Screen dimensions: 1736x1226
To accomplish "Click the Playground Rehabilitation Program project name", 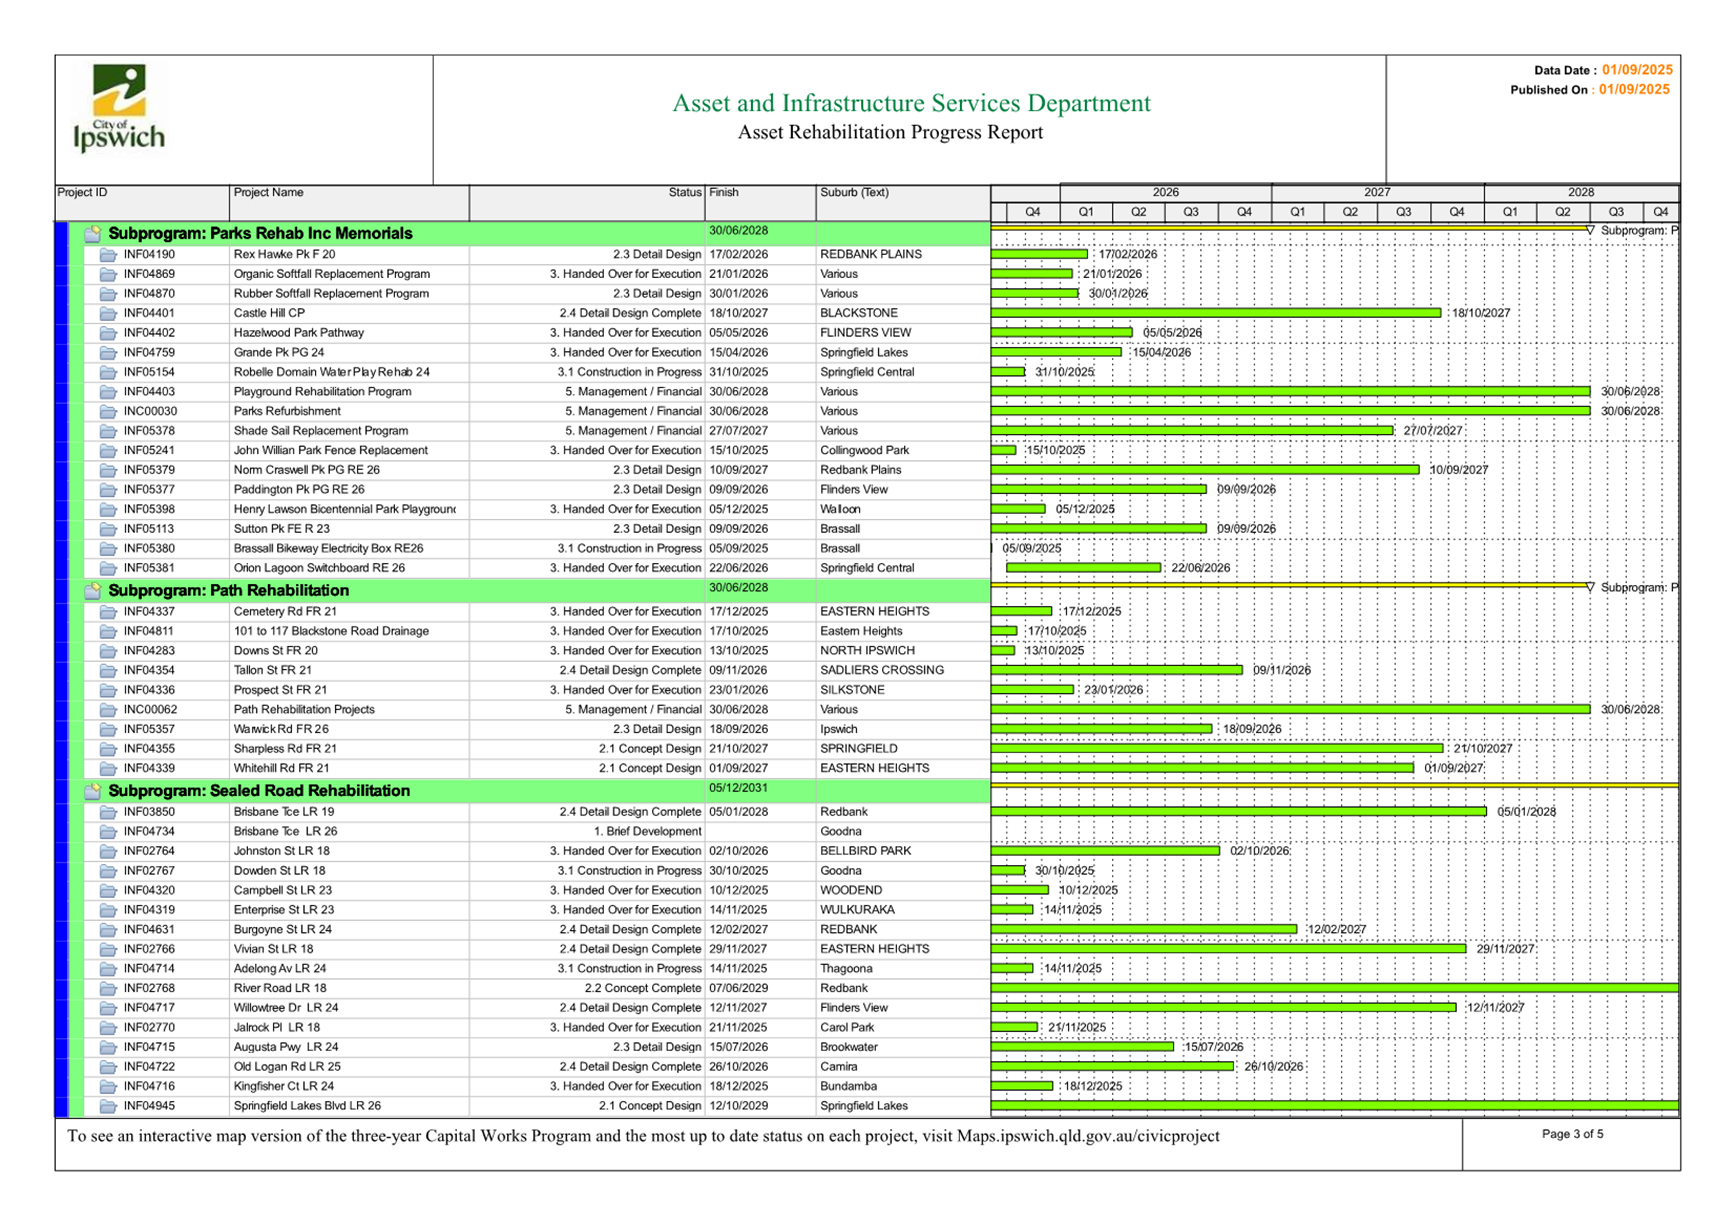I will click(322, 392).
